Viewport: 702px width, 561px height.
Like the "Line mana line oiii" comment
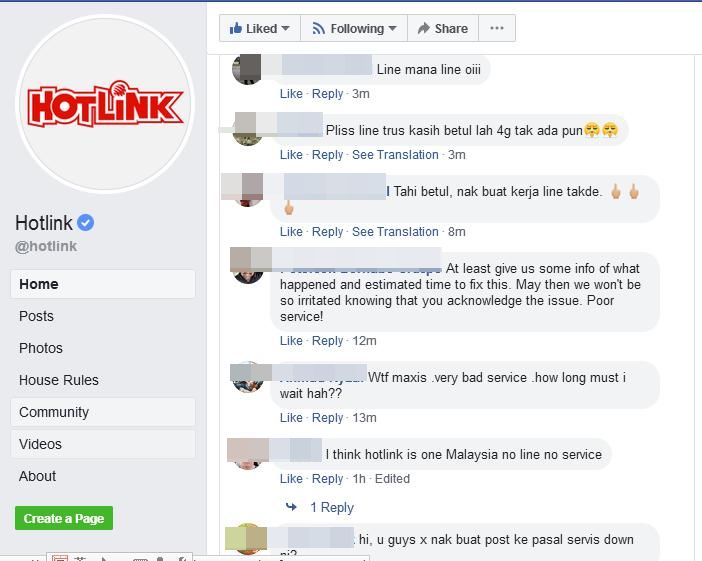[291, 94]
